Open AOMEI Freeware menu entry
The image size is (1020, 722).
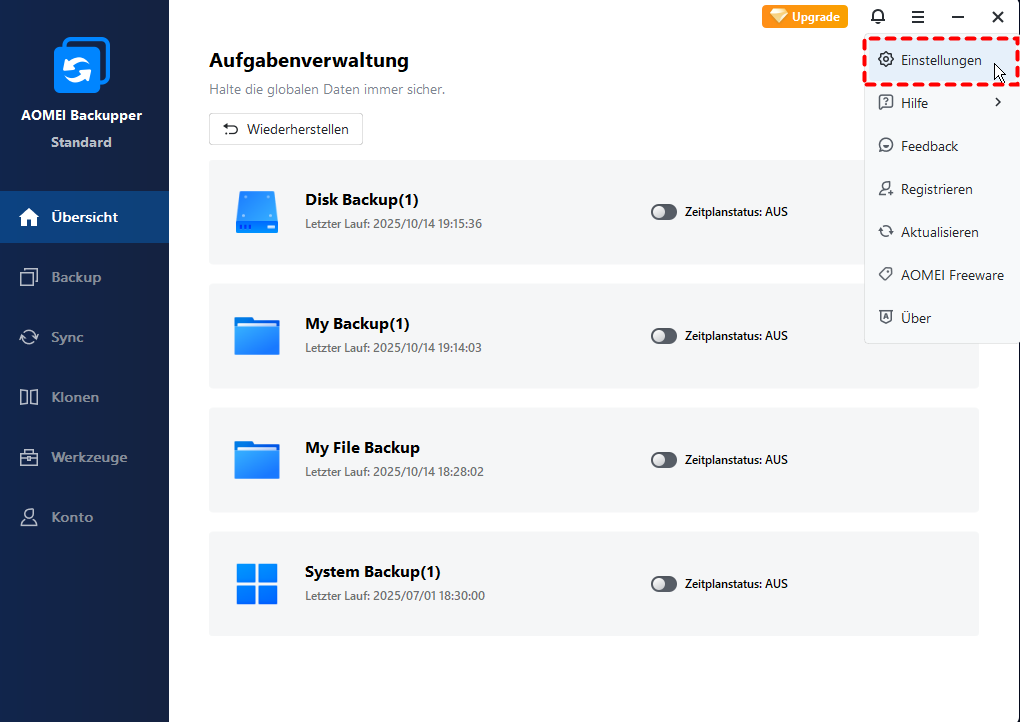pos(942,275)
